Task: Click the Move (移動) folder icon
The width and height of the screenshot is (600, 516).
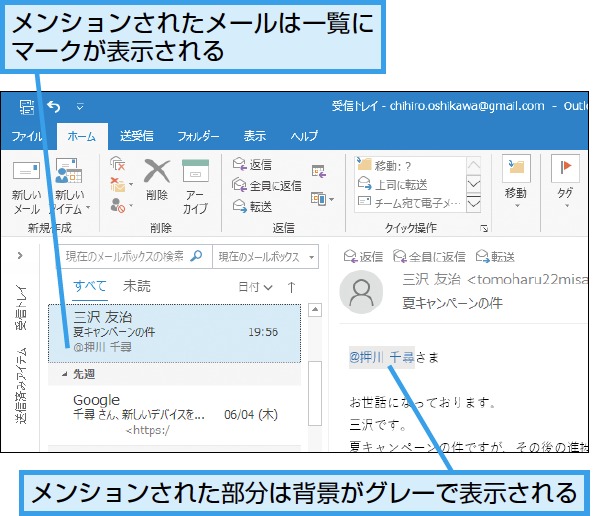Action: click(516, 168)
